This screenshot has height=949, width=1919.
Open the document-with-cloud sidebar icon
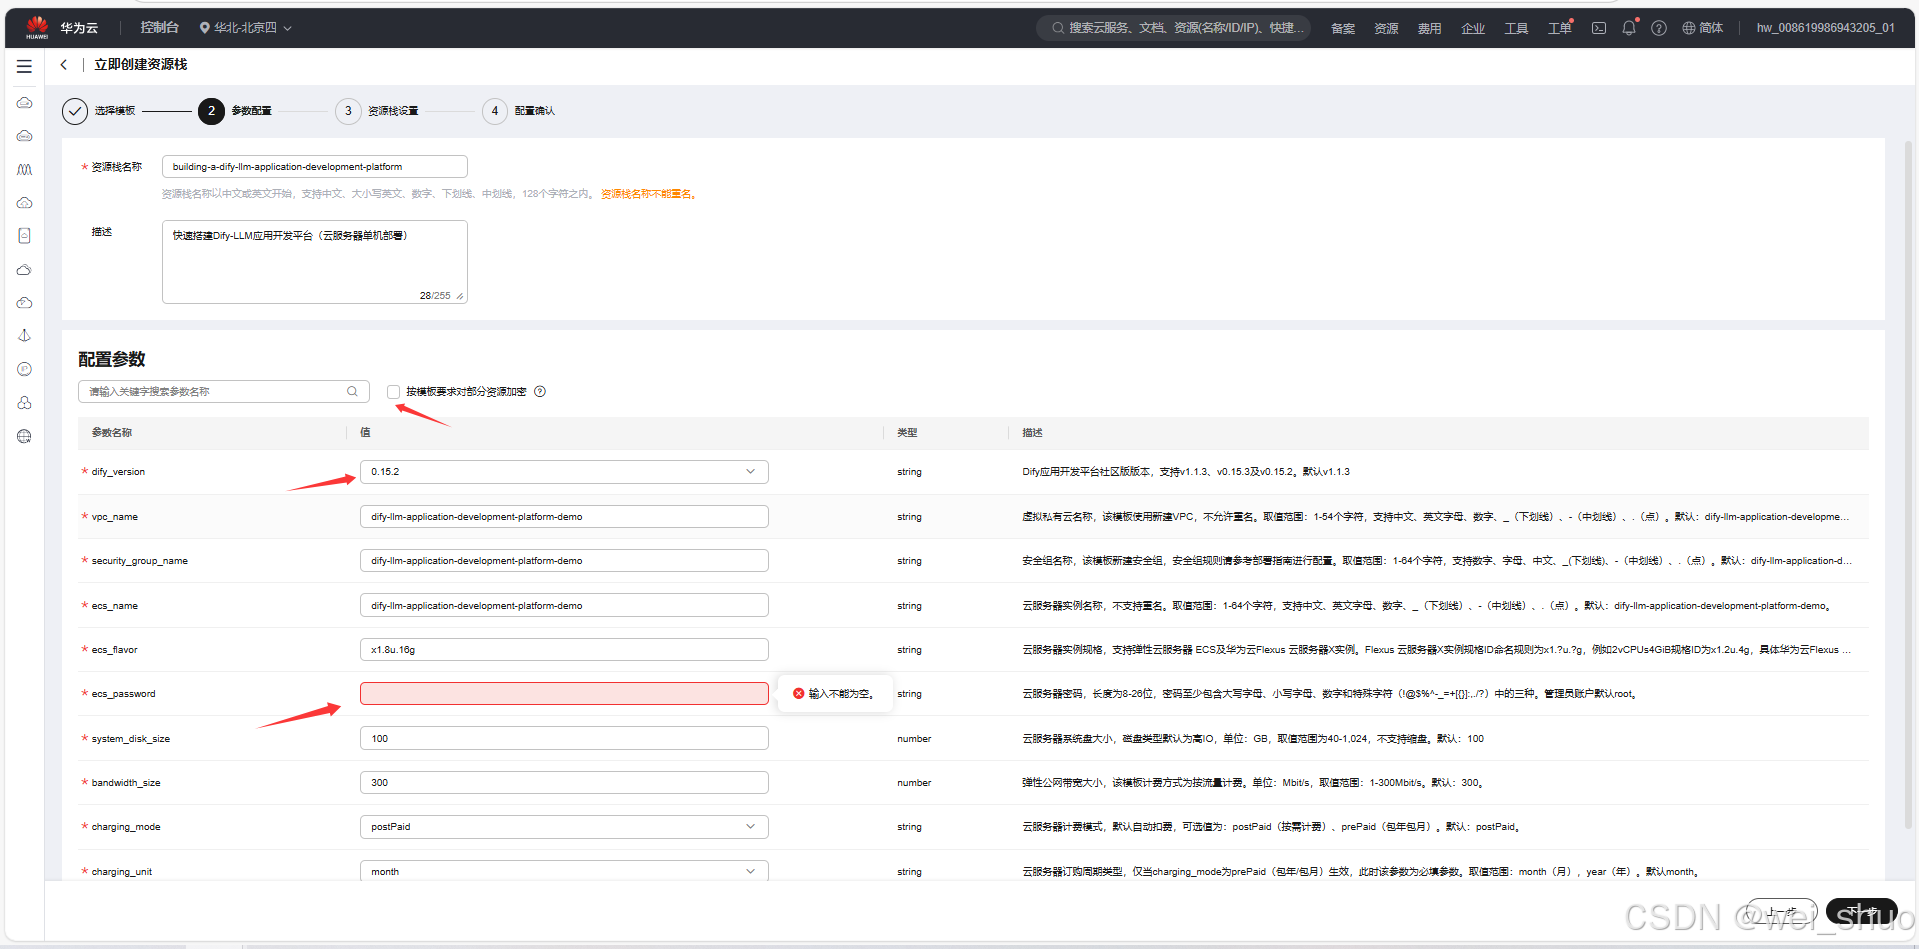[24, 236]
